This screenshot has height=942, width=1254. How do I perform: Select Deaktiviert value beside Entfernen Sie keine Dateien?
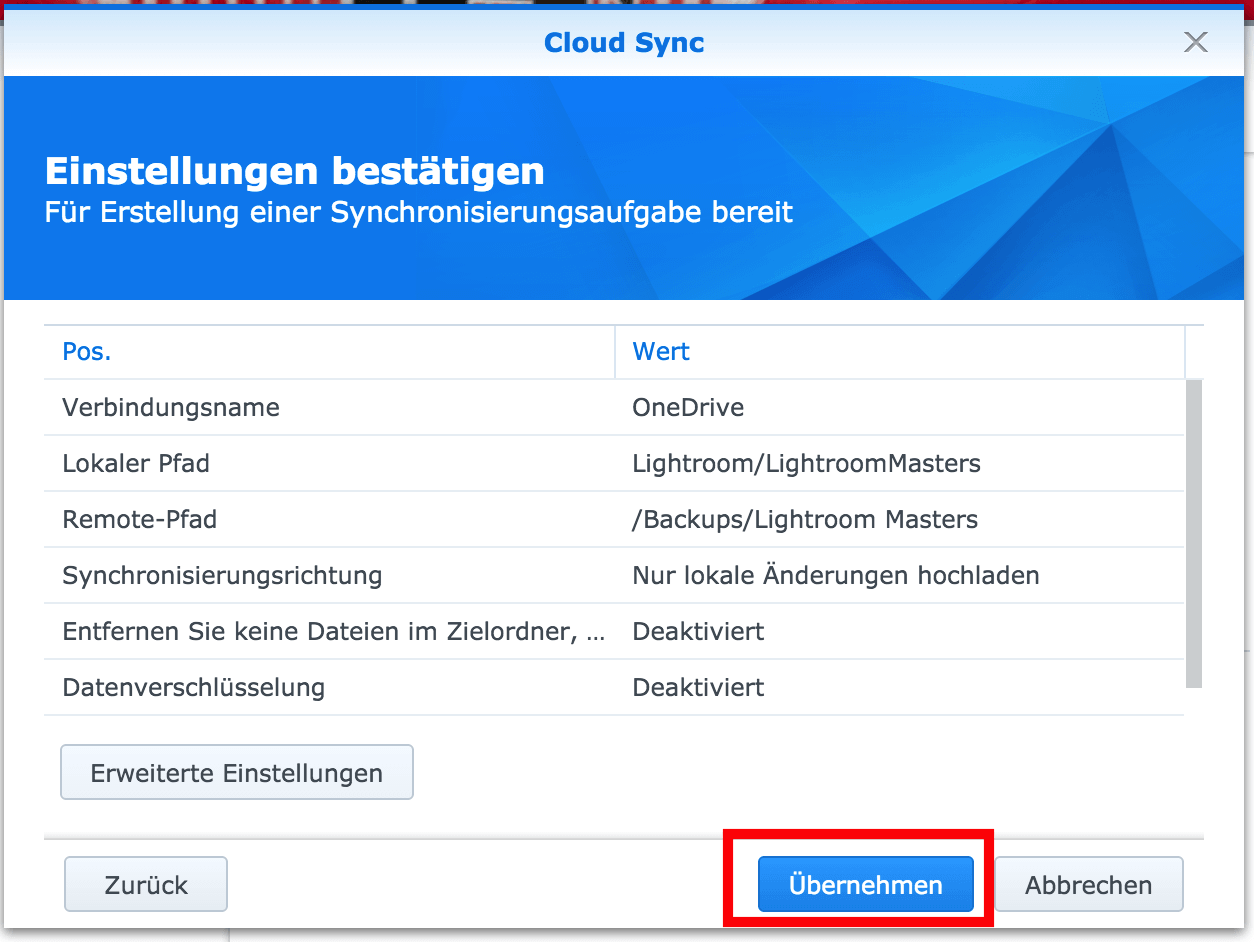click(x=698, y=631)
